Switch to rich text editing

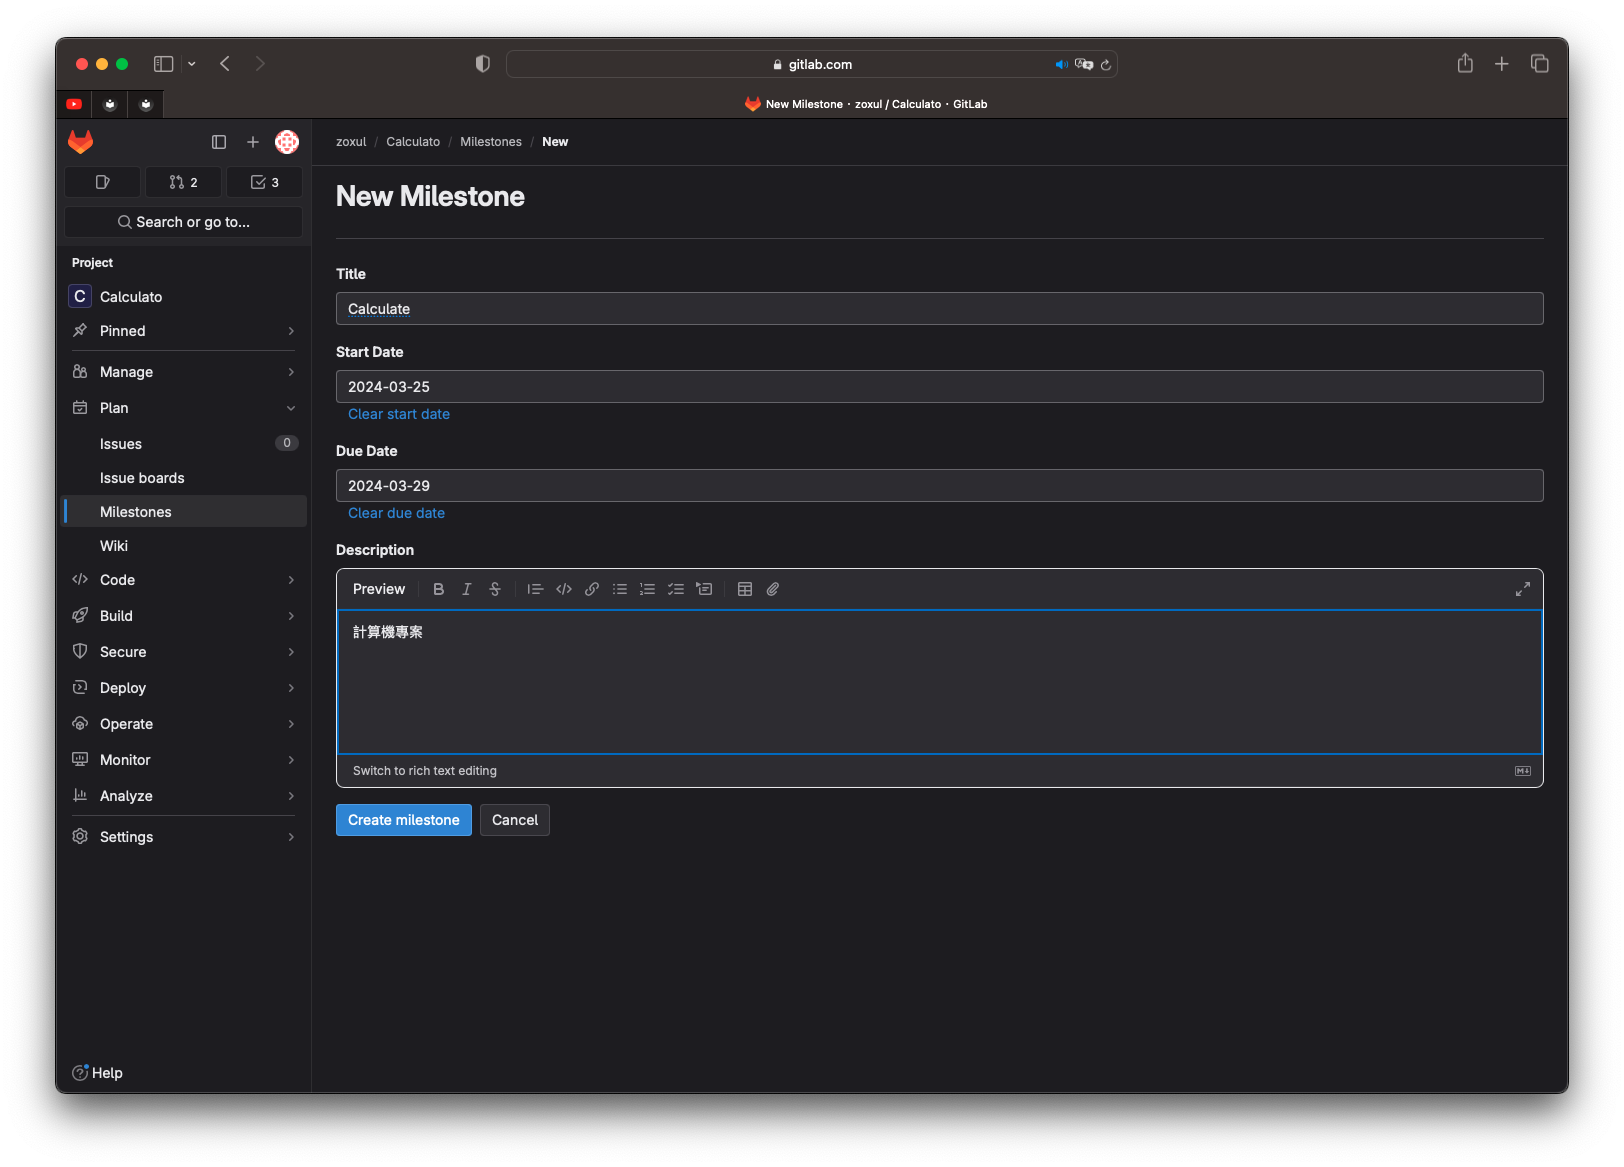tap(424, 771)
